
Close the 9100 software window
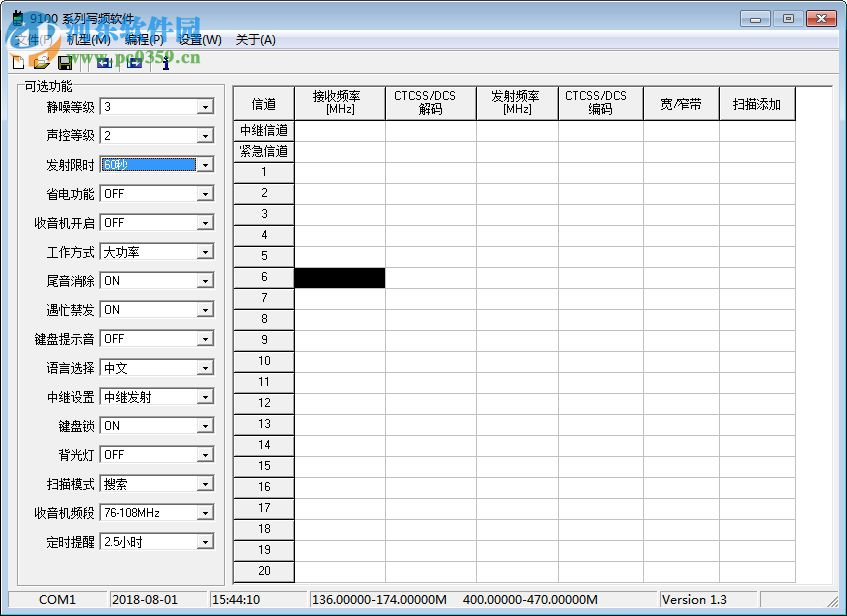click(x=821, y=19)
